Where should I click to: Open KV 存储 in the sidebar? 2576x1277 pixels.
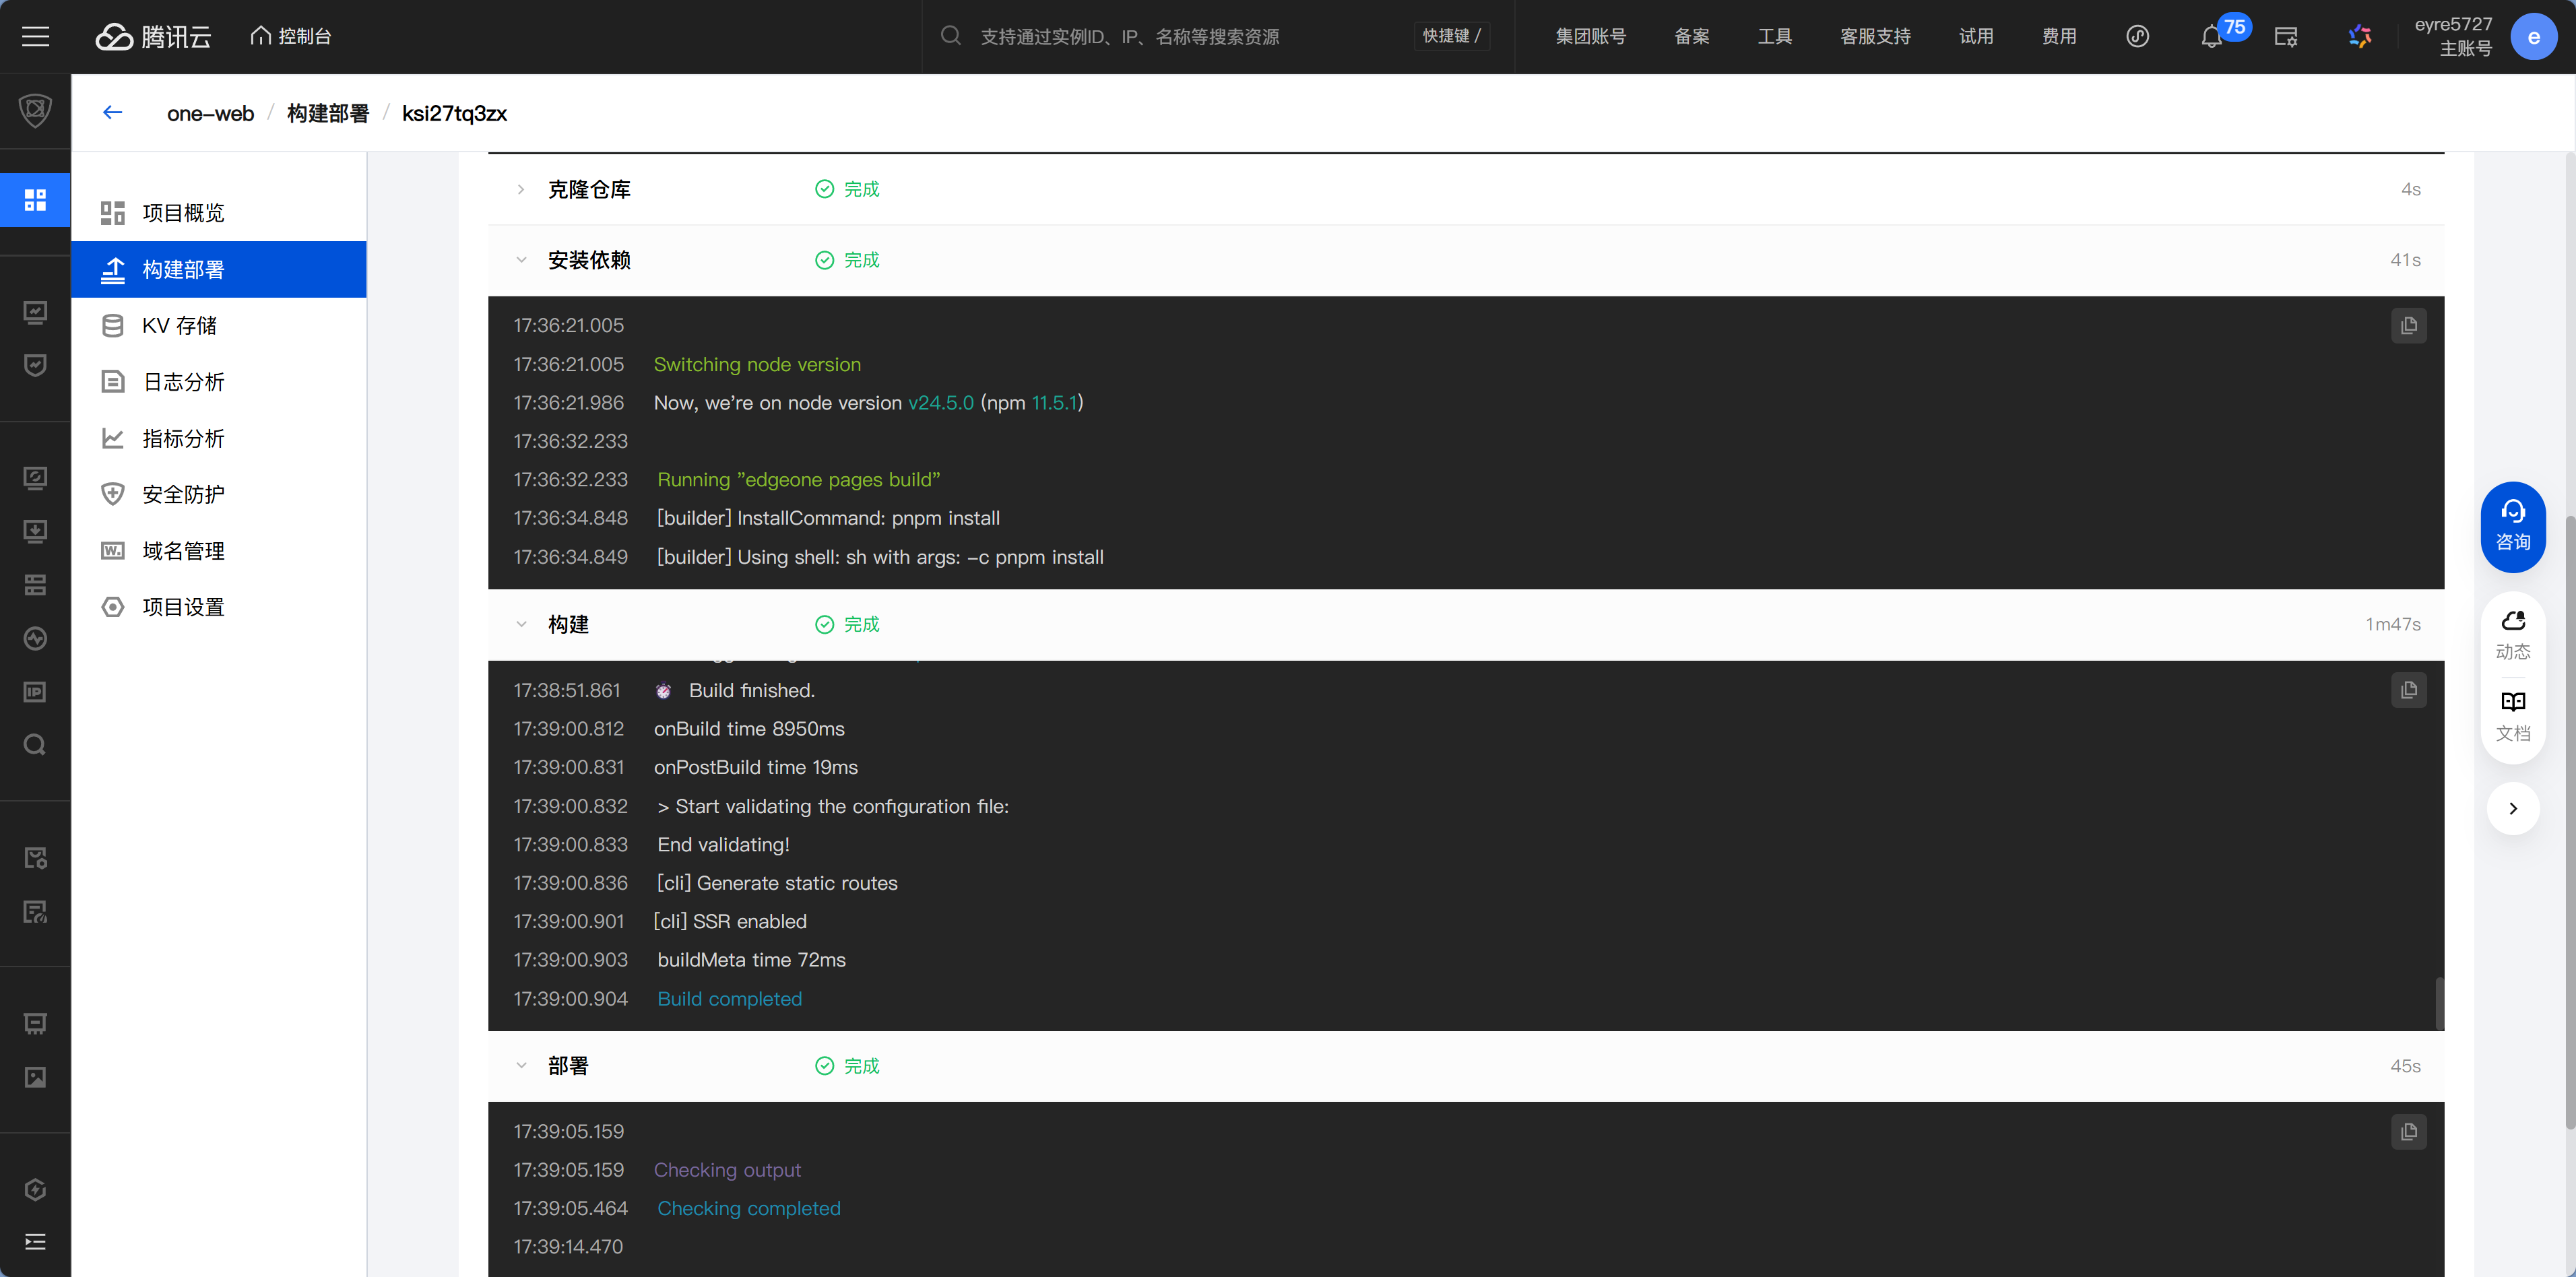[180, 325]
